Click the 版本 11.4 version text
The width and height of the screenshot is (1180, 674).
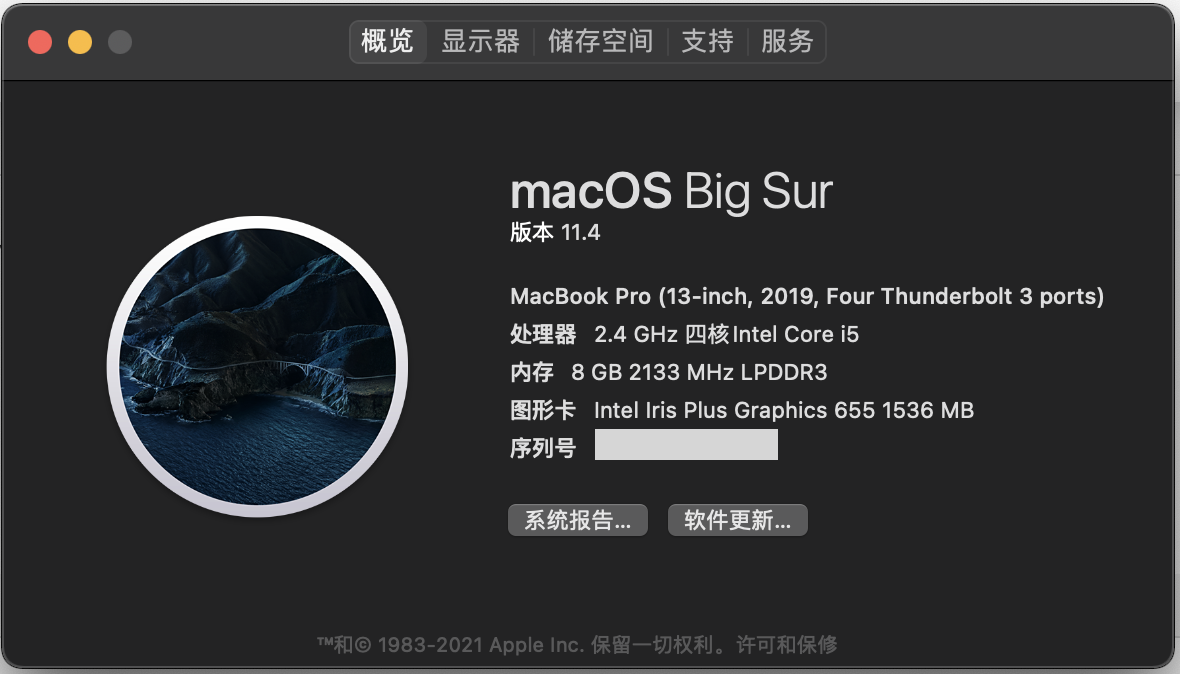point(555,232)
